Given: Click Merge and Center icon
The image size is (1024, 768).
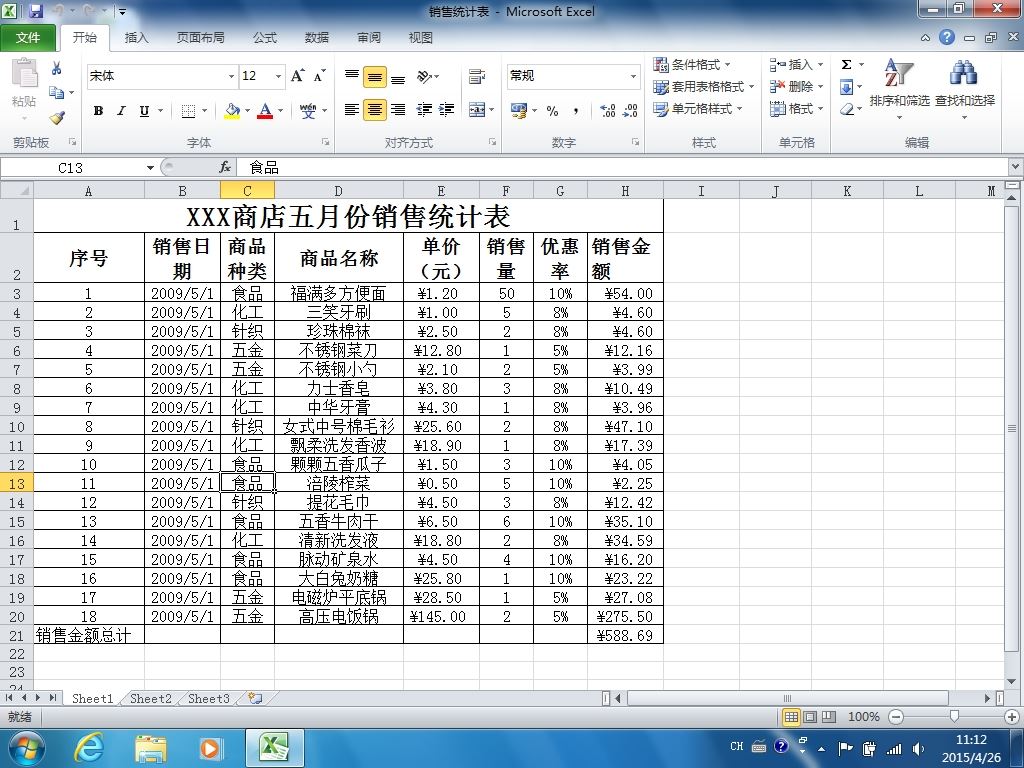Looking at the screenshot, I should (x=477, y=110).
